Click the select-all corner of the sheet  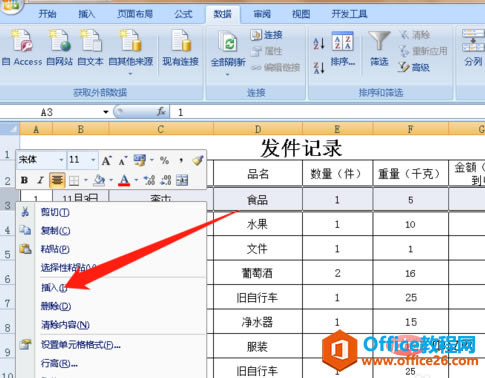click(x=10, y=129)
